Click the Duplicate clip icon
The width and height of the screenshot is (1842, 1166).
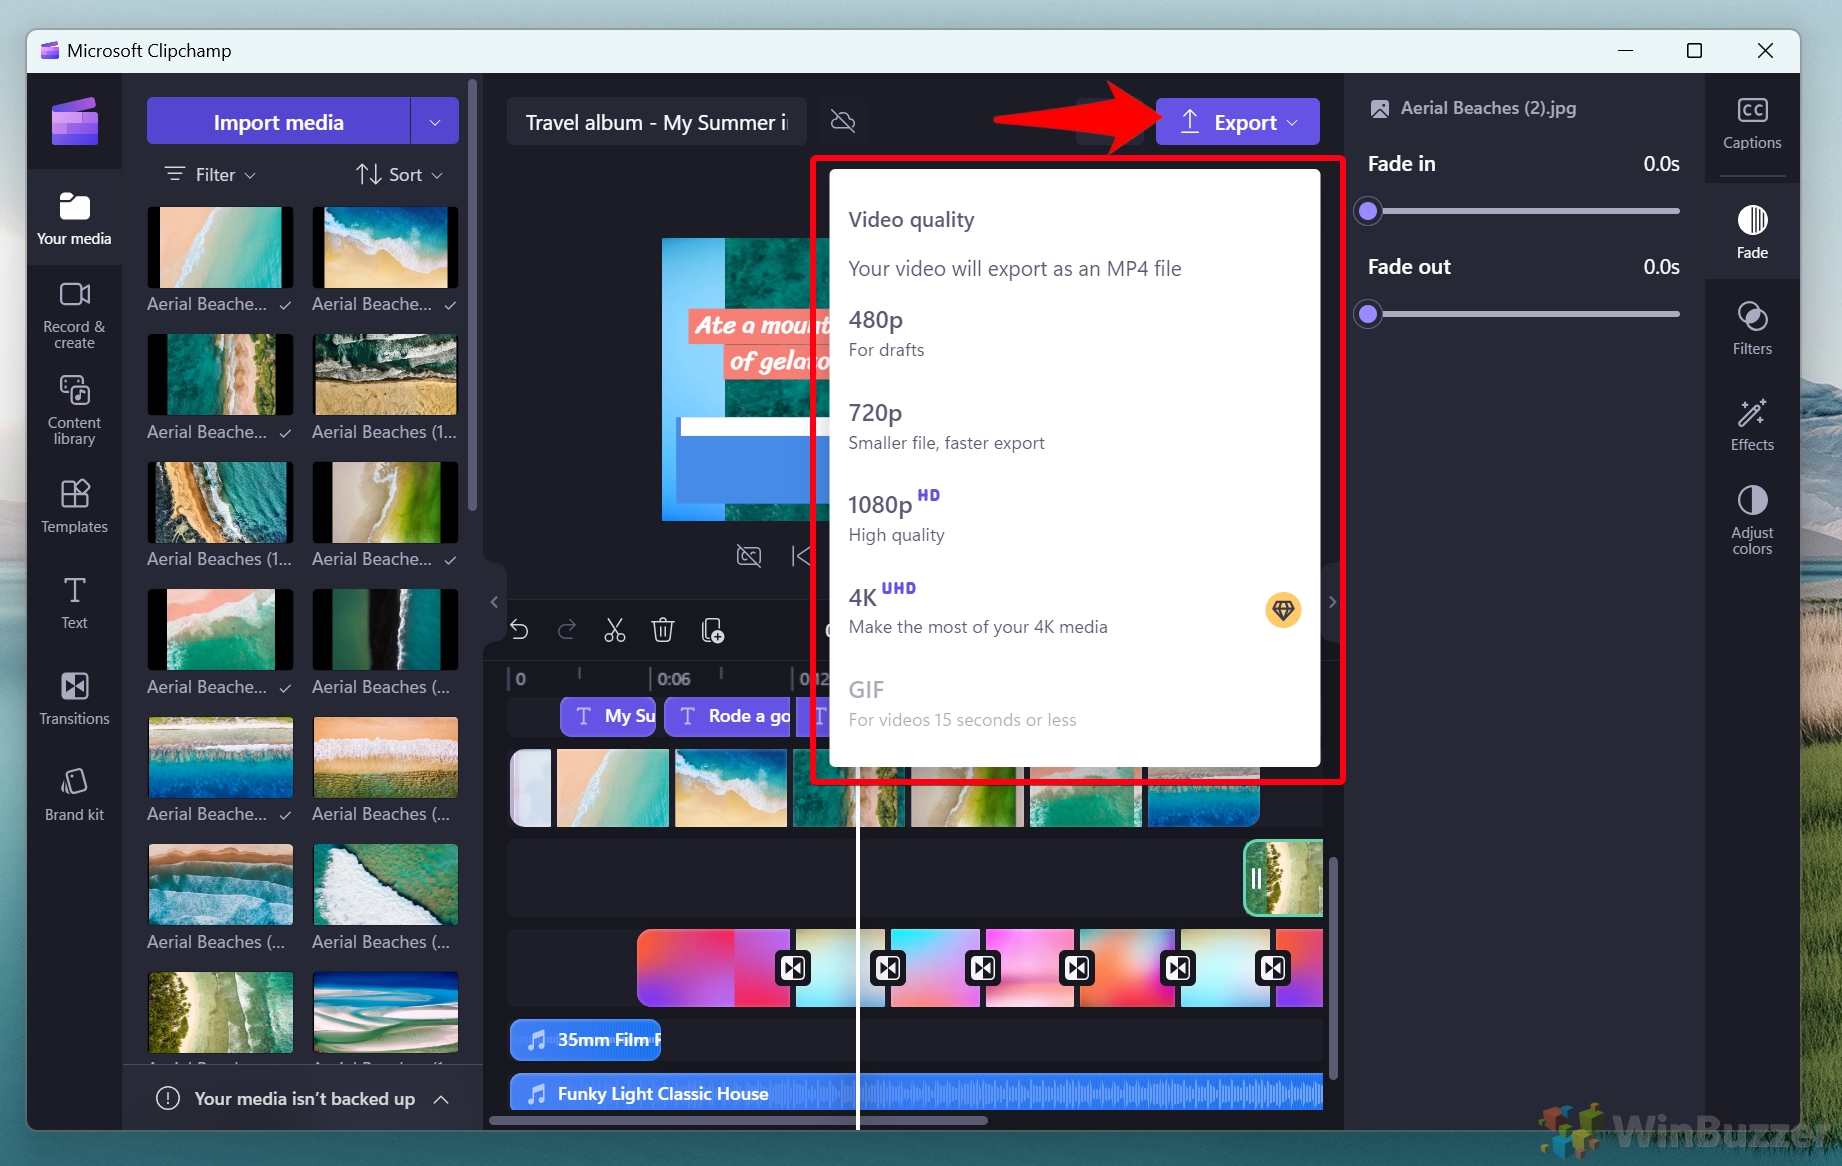(713, 630)
